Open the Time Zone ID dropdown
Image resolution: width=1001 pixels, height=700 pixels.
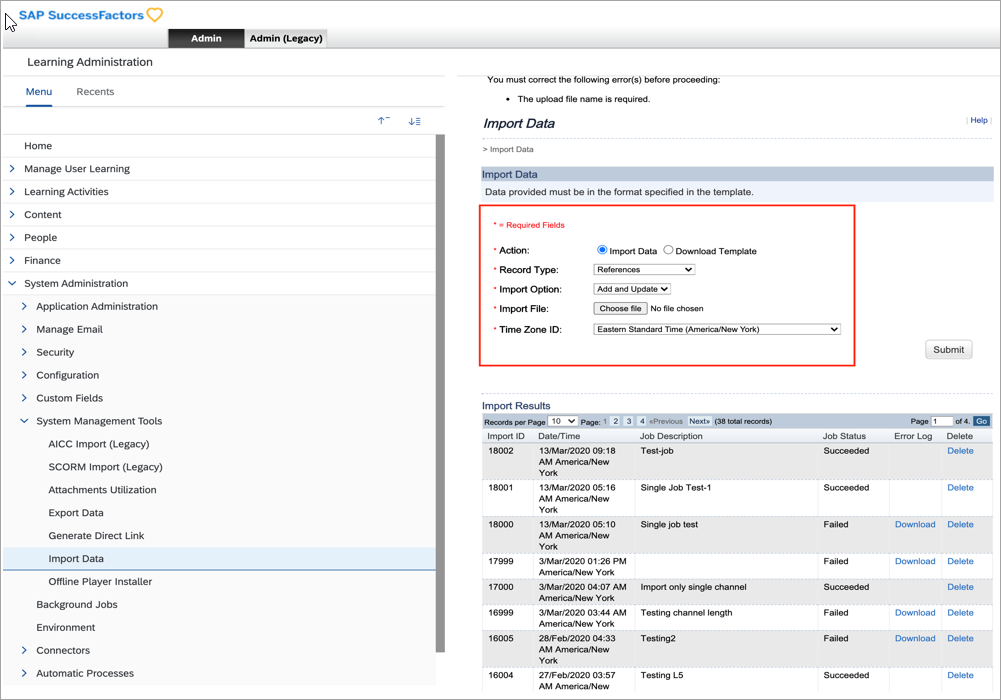(x=716, y=330)
